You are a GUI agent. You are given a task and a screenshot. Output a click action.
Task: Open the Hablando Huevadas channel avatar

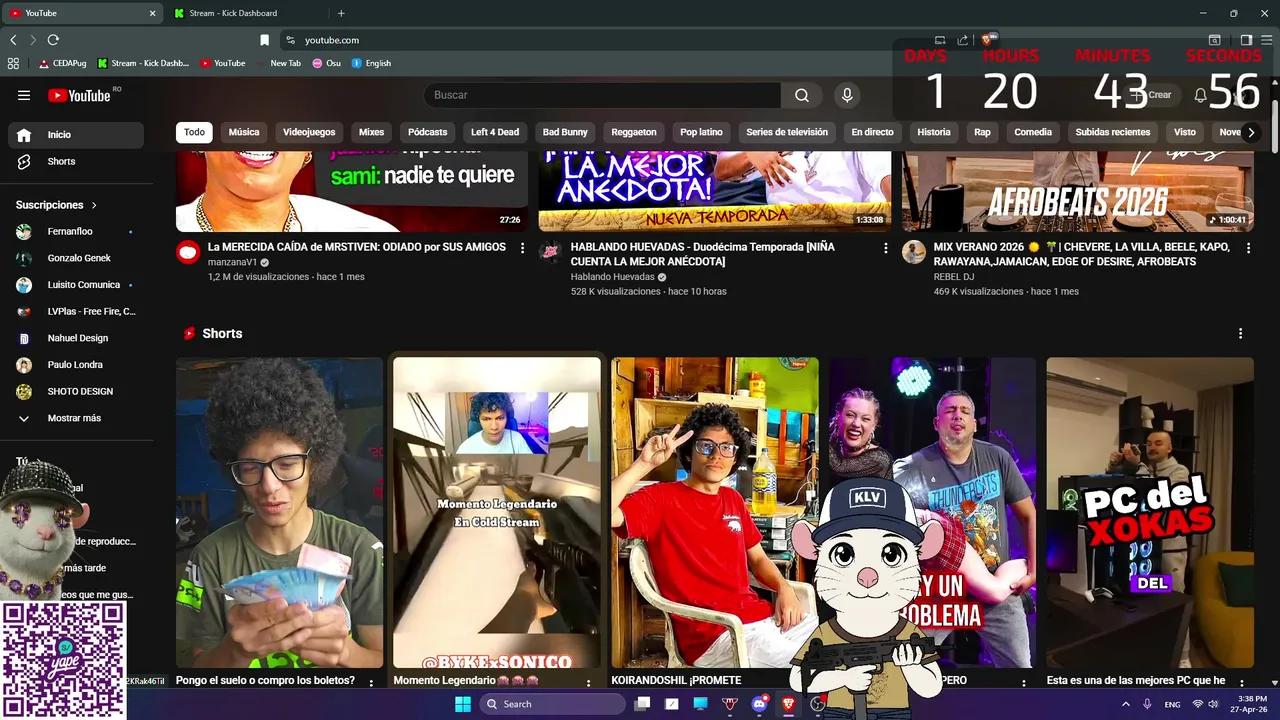pos(550,252)
